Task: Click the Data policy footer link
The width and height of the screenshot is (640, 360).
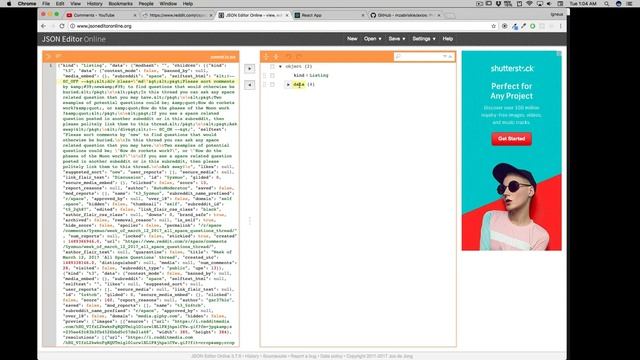Action: [331, 356]
